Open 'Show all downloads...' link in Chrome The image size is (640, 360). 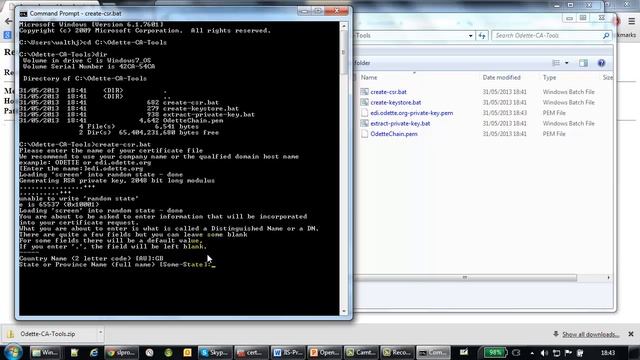[x=590, y=334]
